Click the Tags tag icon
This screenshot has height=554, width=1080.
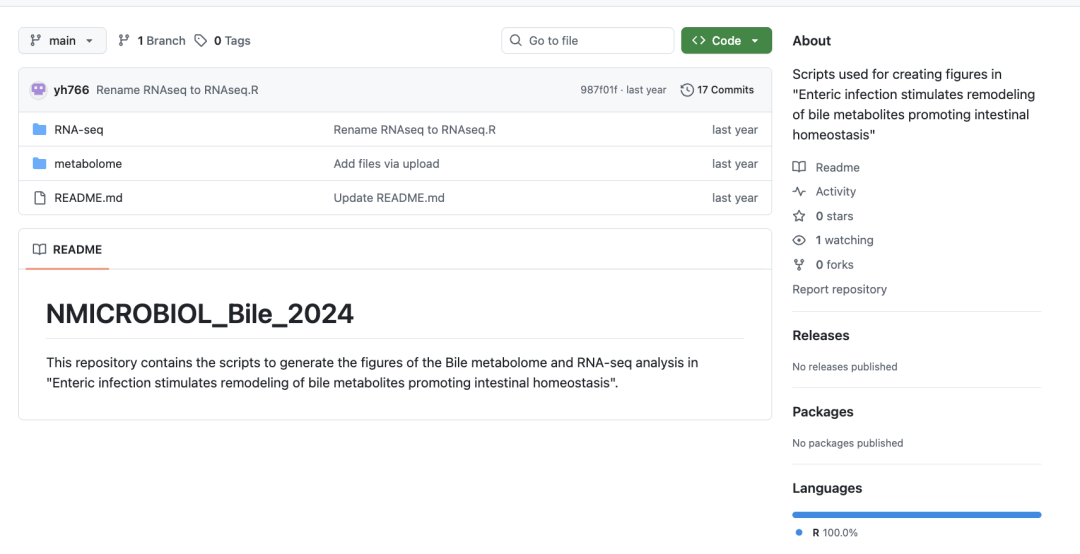(201, 41)
